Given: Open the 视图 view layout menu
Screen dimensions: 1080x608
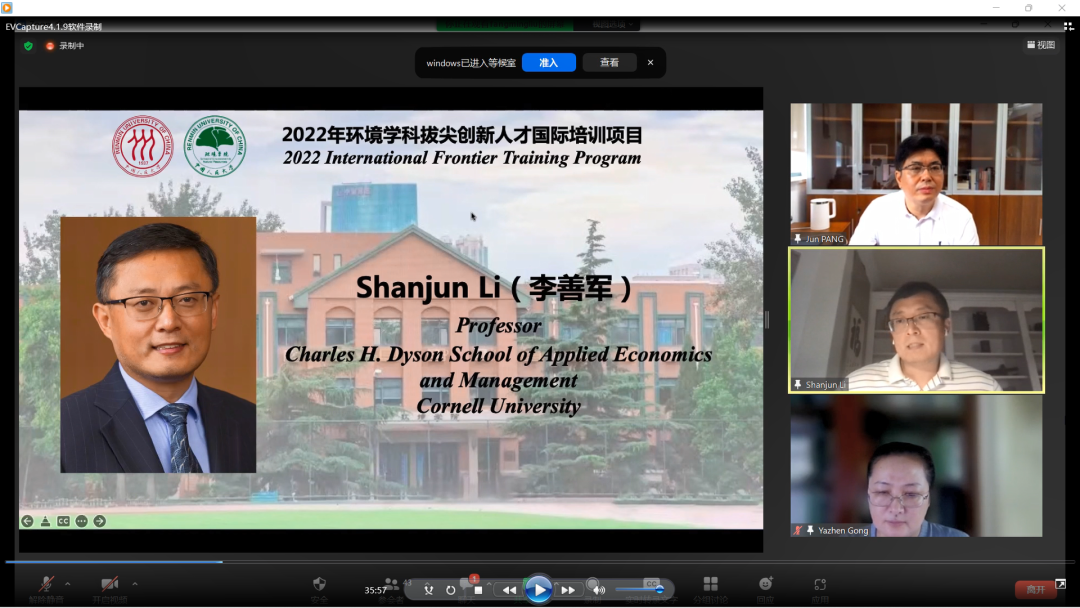Looking at the screenshot, I should pyautogui.click(x=1041, y=45).
